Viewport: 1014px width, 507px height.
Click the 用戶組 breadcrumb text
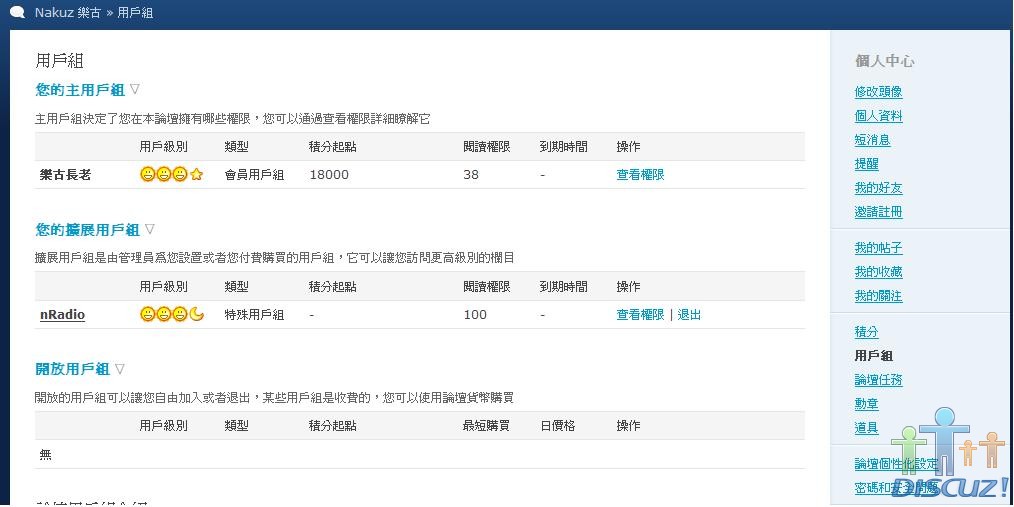[135, 12]
